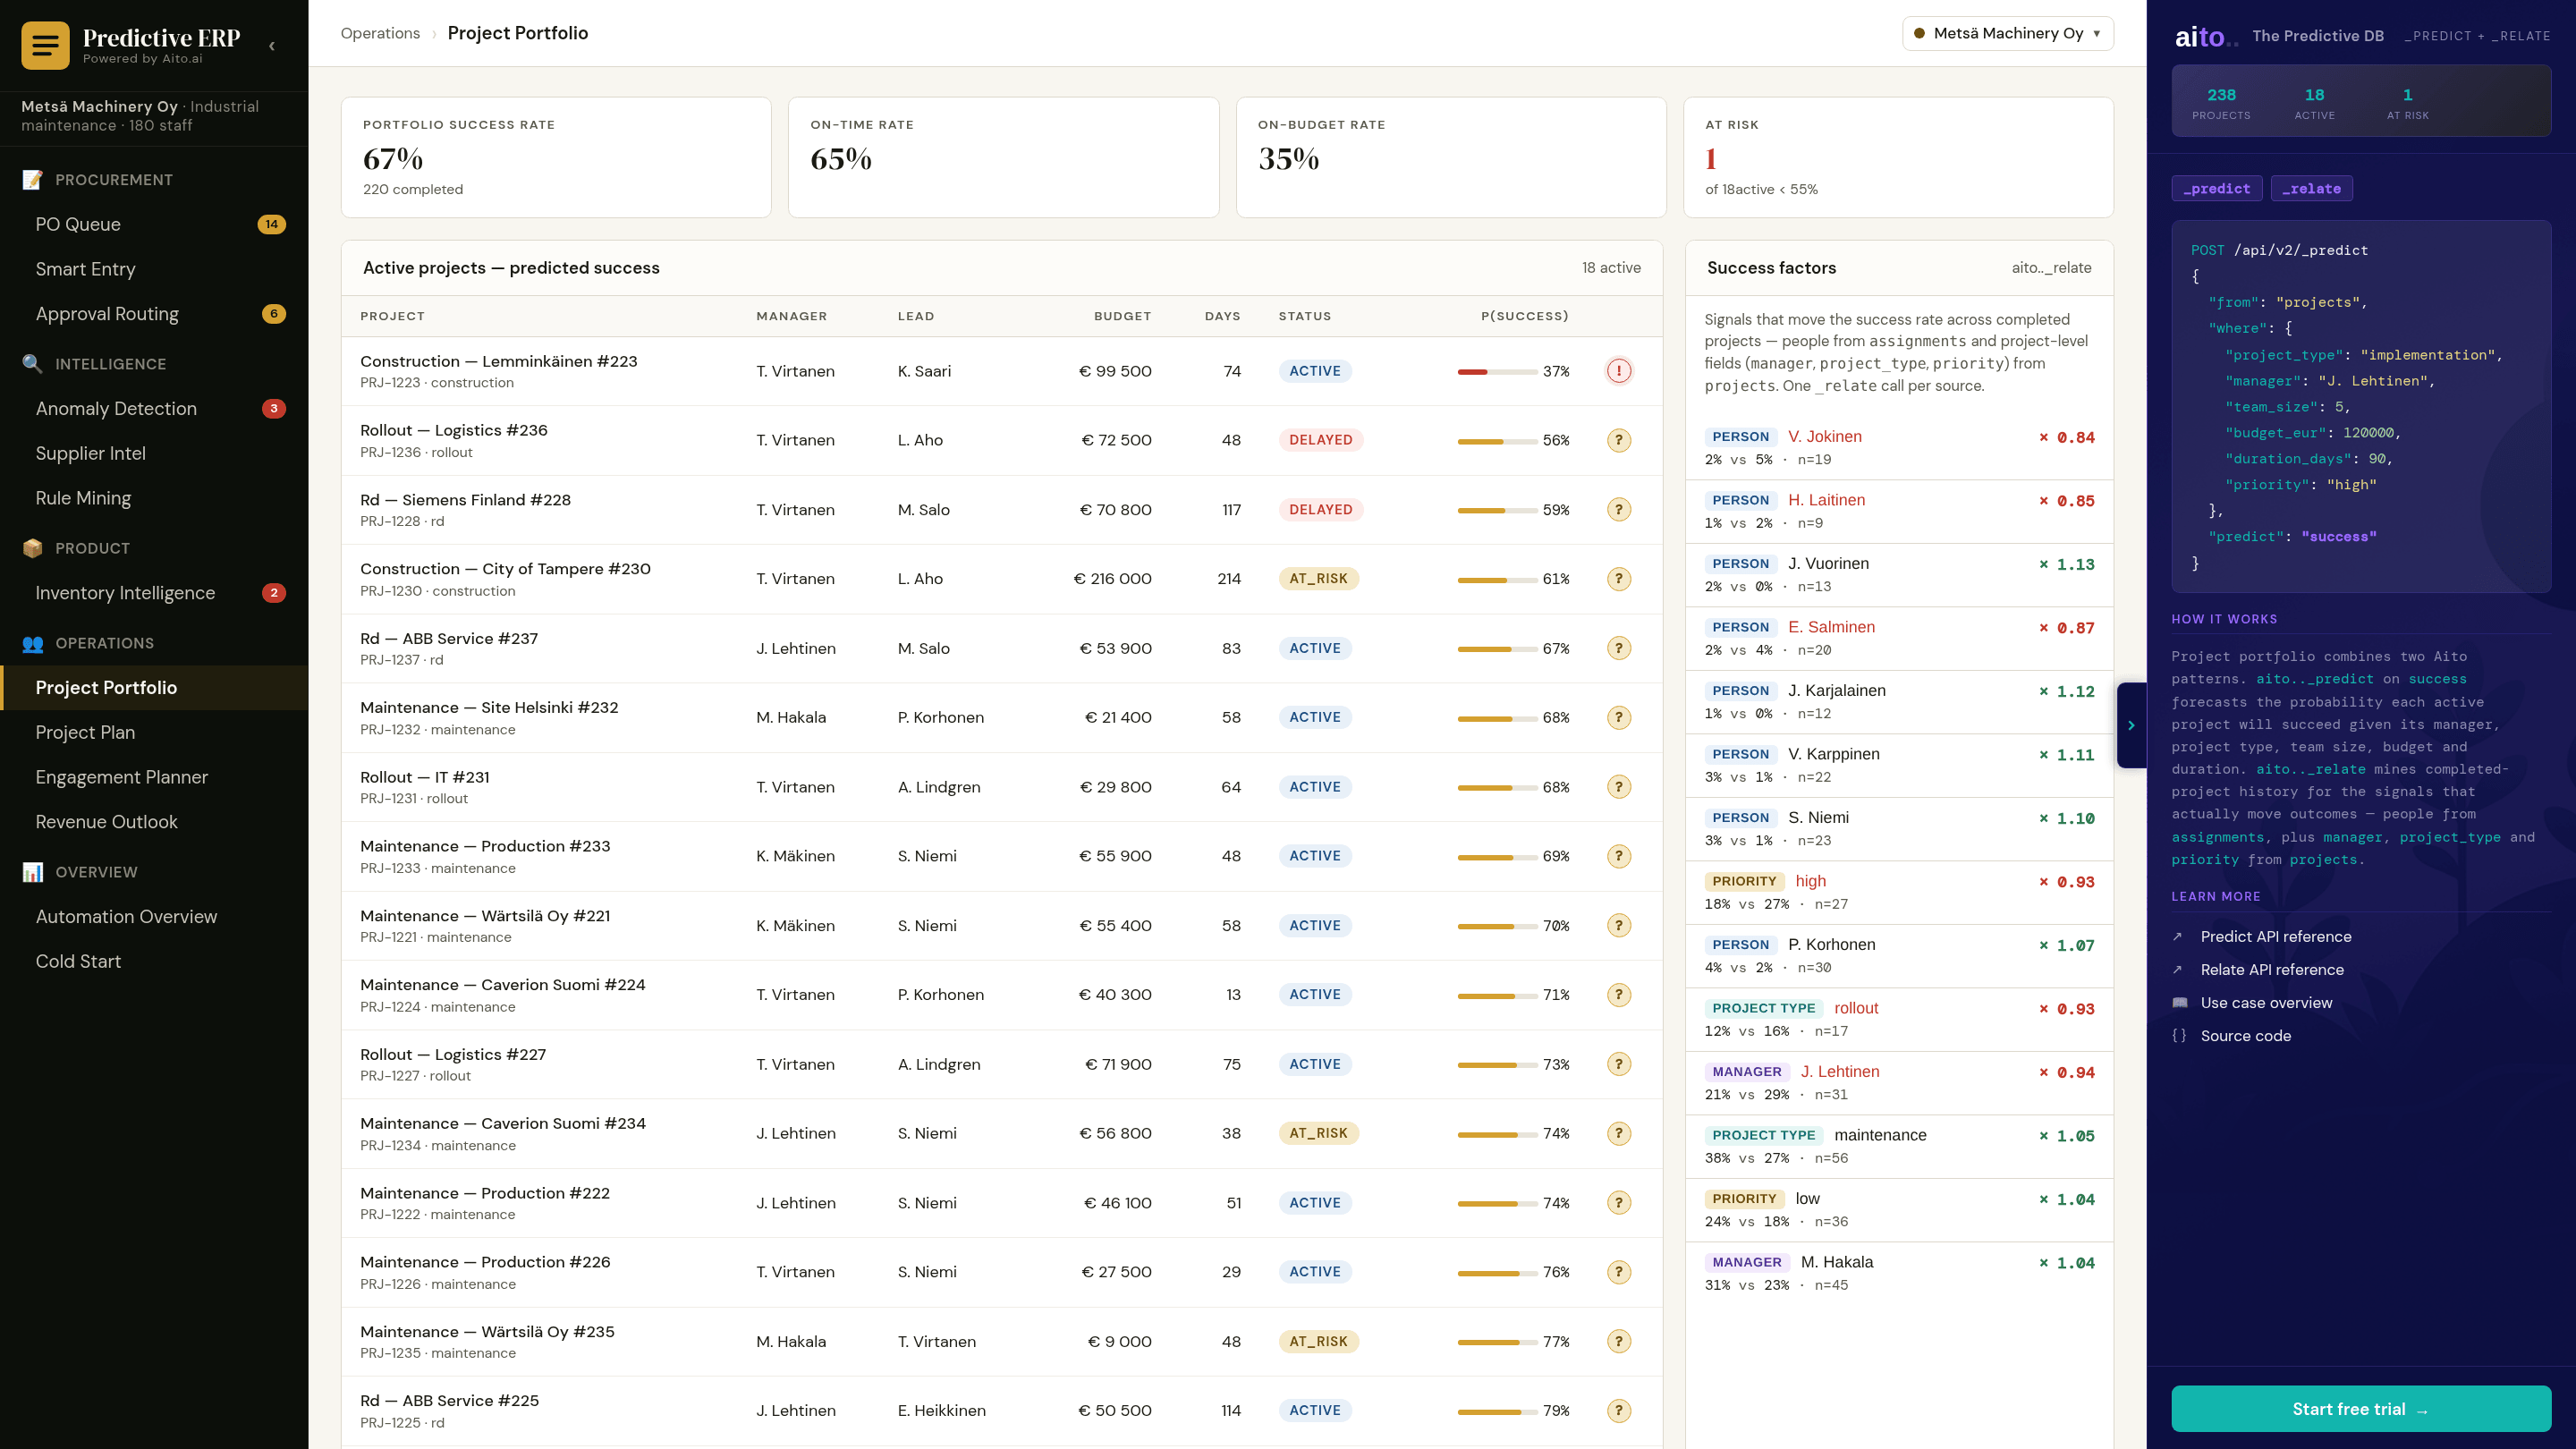The height and width of the screenshot is (1449, 2576).
Task: Collapse the sidebar with the chevron
Action: 272,46
